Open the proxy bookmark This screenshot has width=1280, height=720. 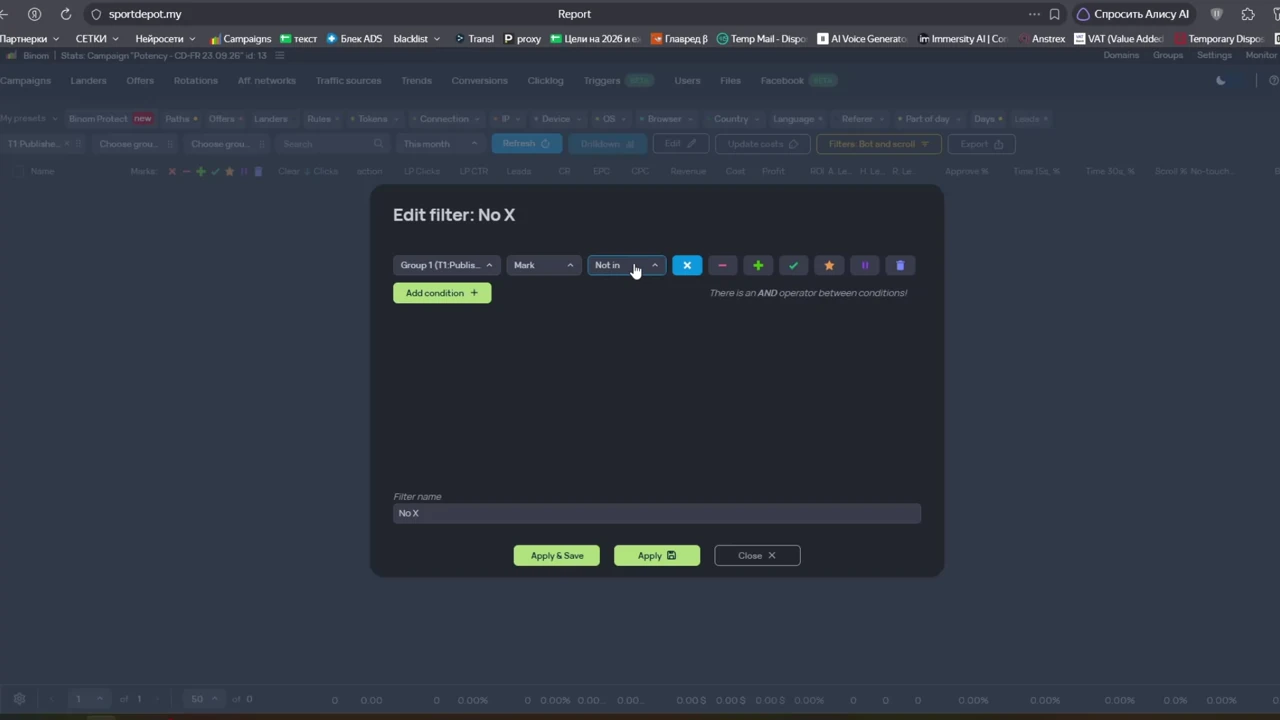tap(522, 39)
